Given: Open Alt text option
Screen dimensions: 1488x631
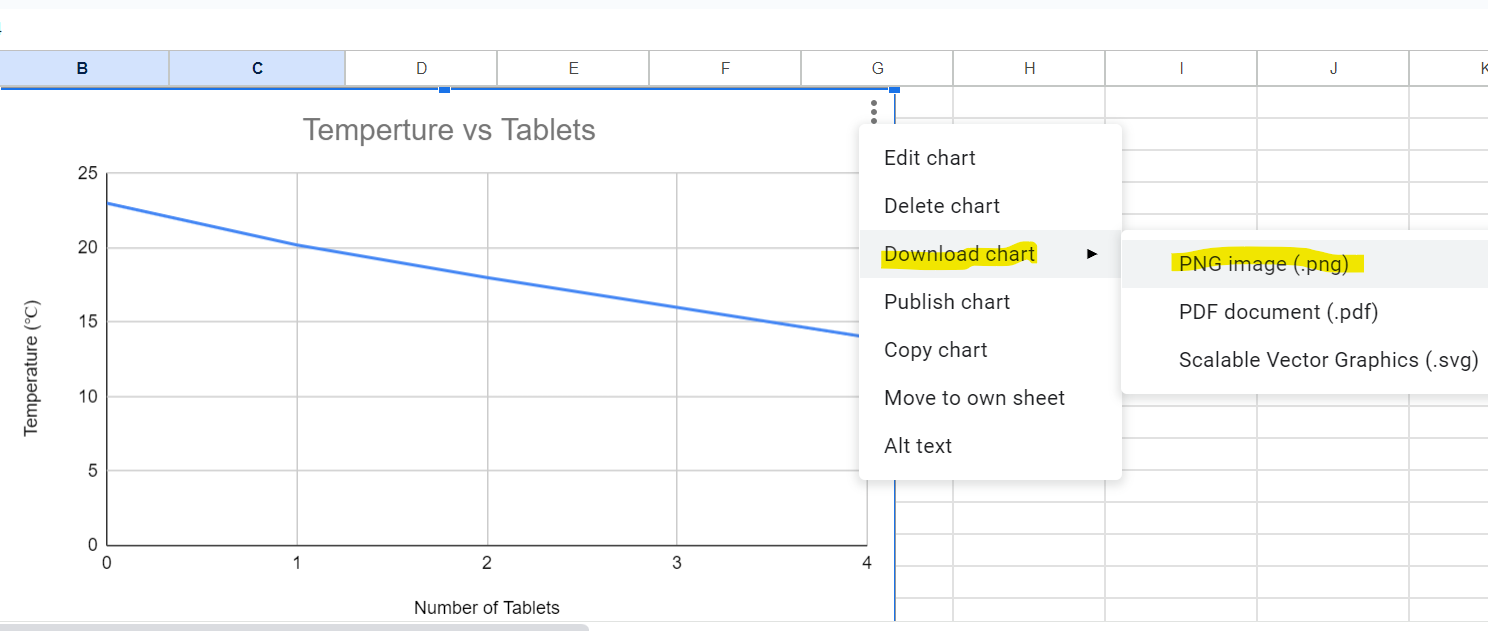Looking at the screenshot, I should coord(917,446).
